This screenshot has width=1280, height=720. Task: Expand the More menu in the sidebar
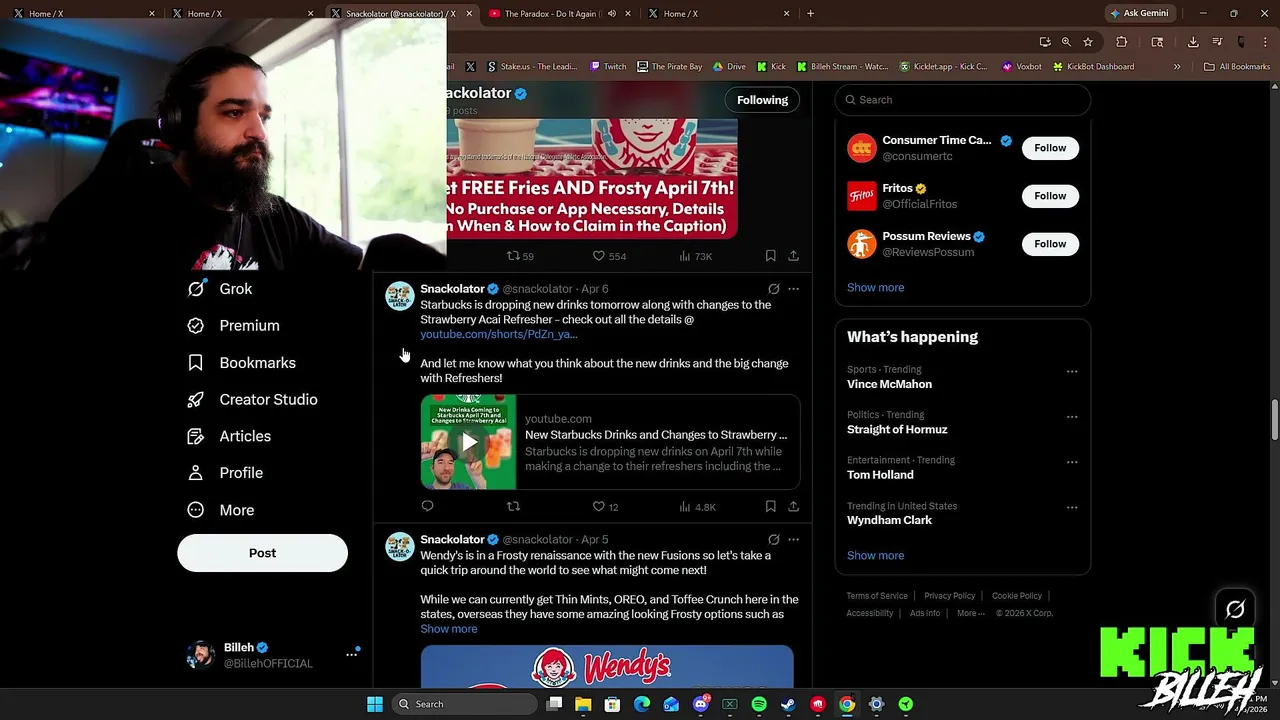pyautogui.click(x=221, y=510)
